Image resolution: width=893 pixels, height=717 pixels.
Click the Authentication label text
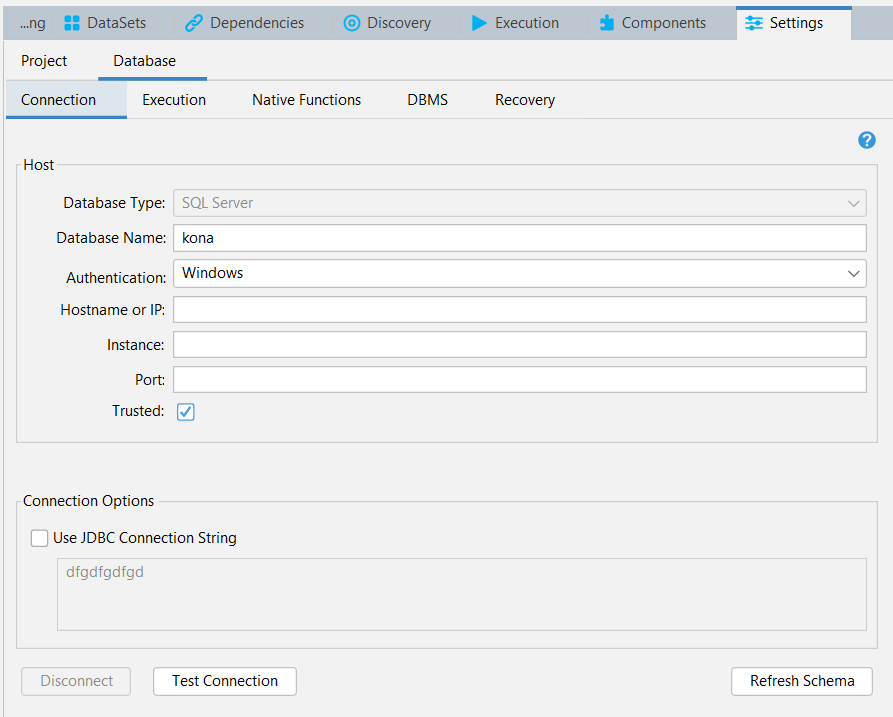(x=116, y=278)
